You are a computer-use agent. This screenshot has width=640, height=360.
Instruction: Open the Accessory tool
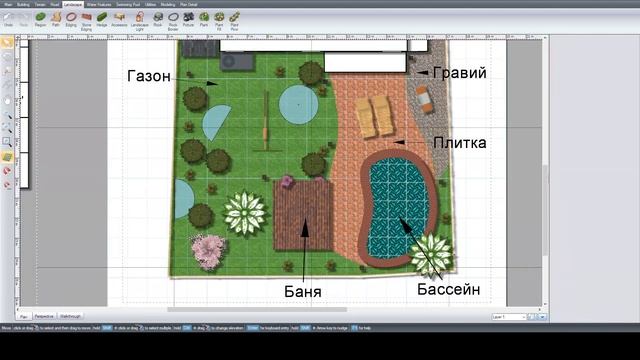[119, 19]
